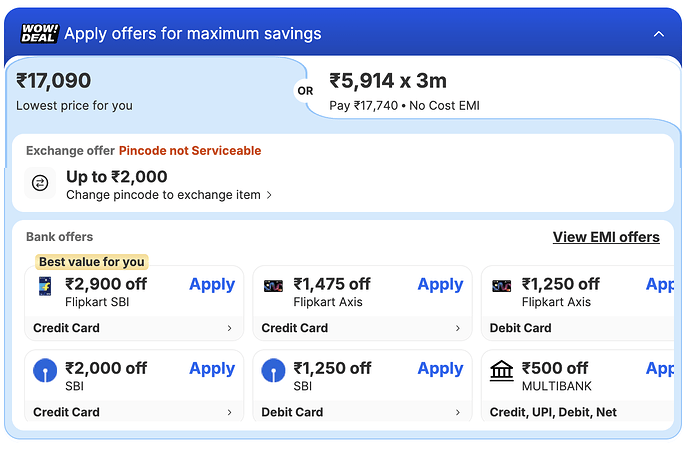
Task: Click Change pincode to exchange item
Action: 168,195
